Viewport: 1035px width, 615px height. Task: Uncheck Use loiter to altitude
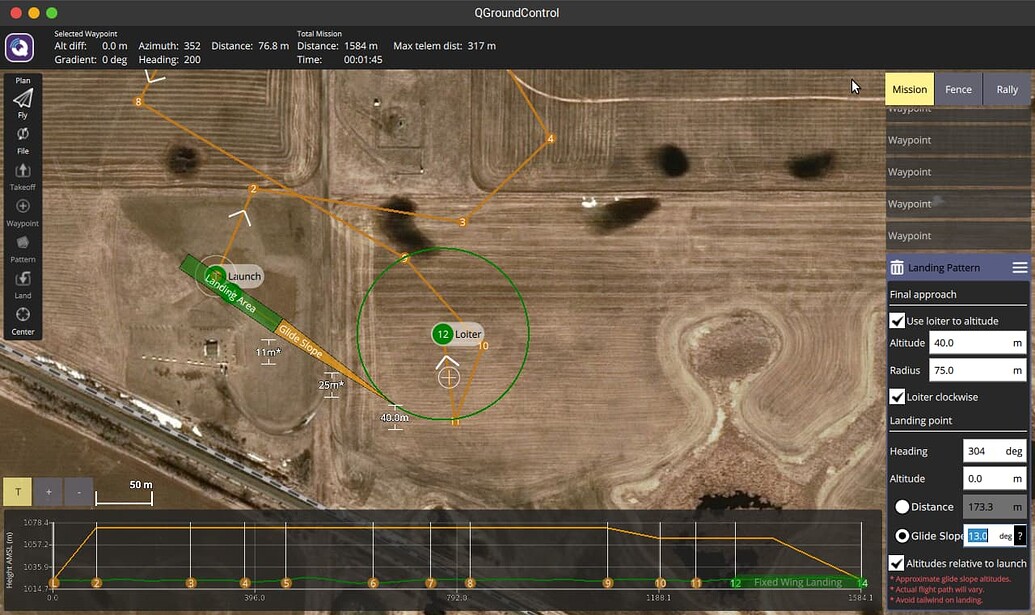point(897,321)
